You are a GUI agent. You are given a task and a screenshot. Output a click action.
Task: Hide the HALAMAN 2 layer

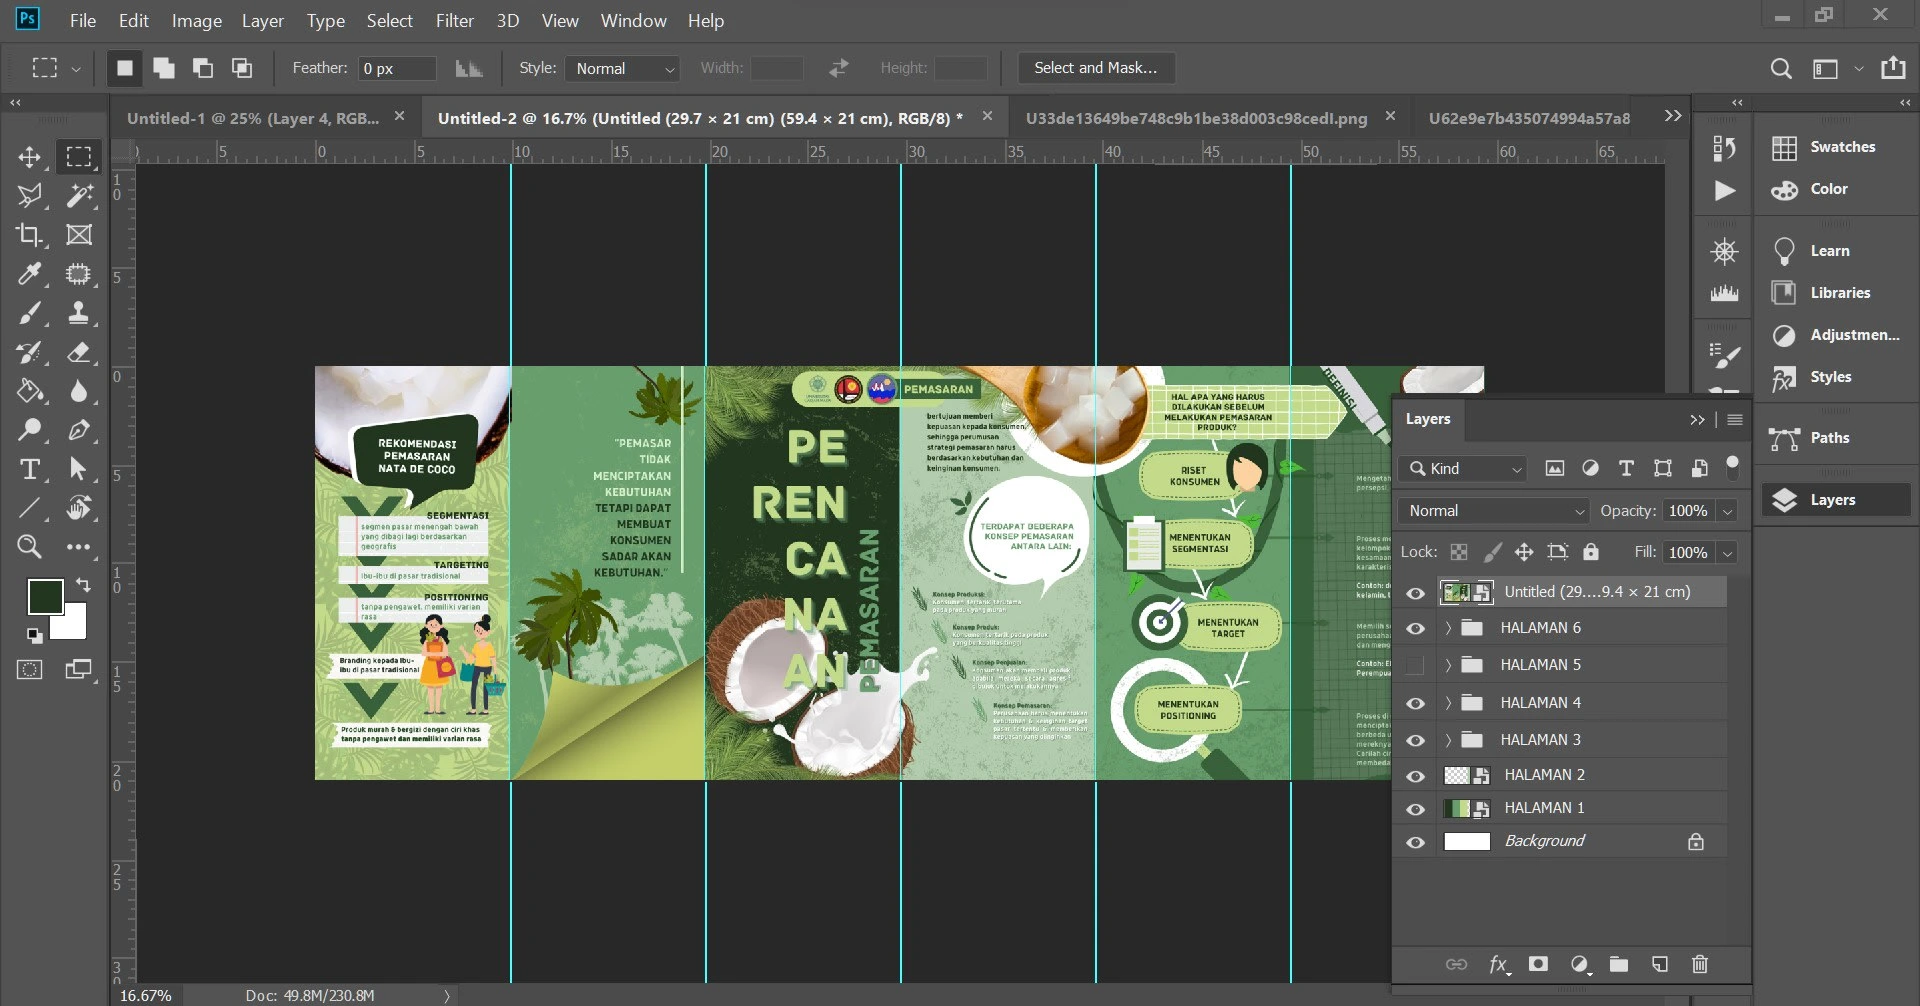1415,776
